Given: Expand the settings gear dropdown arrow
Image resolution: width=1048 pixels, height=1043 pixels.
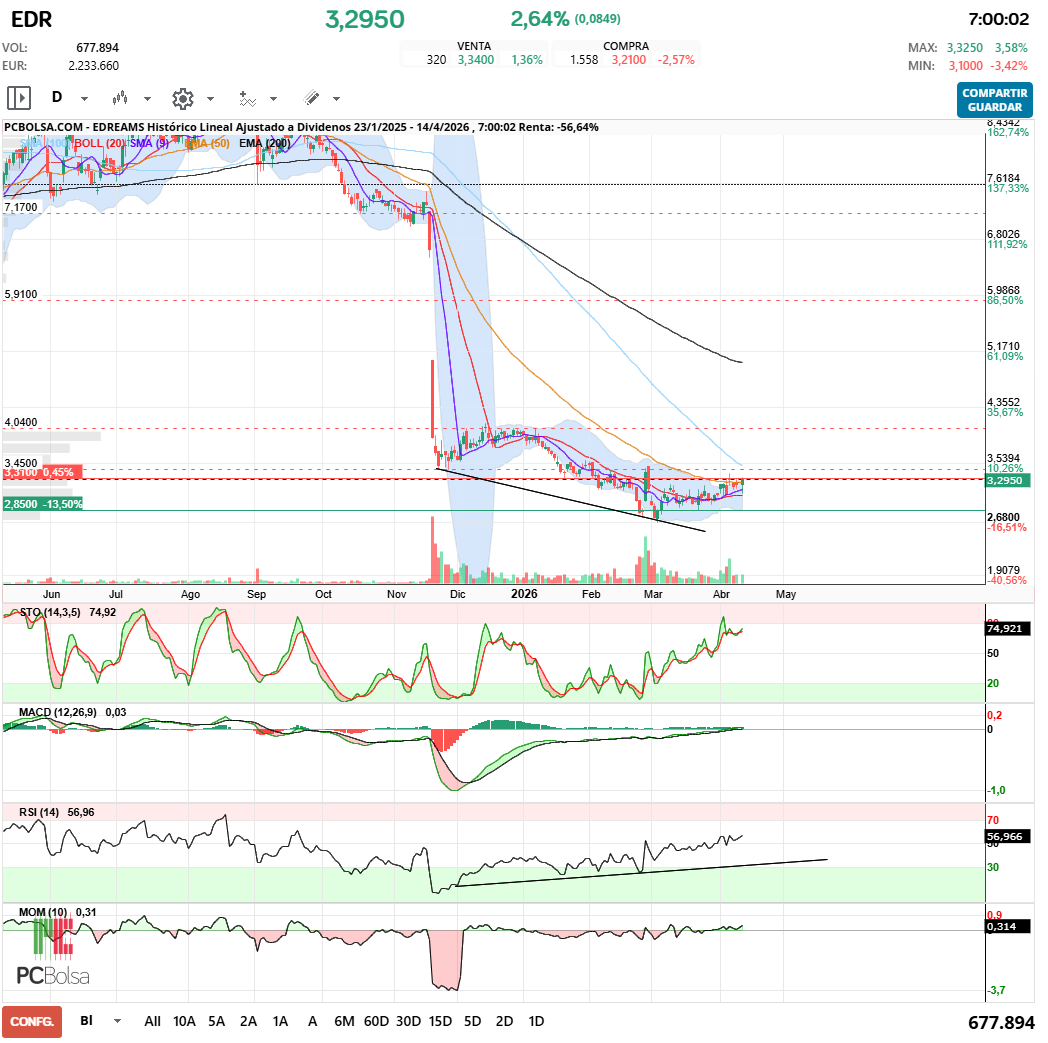Looking at the screenshot, I should (211, 99).
